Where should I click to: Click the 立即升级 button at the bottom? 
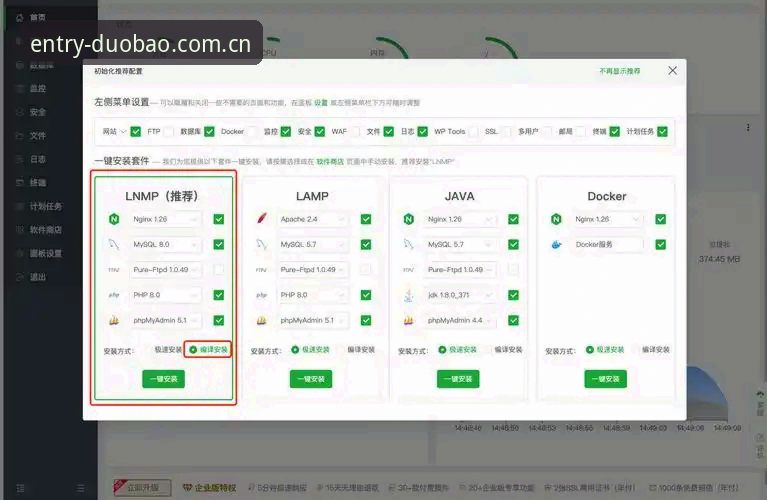click(142, 487)
